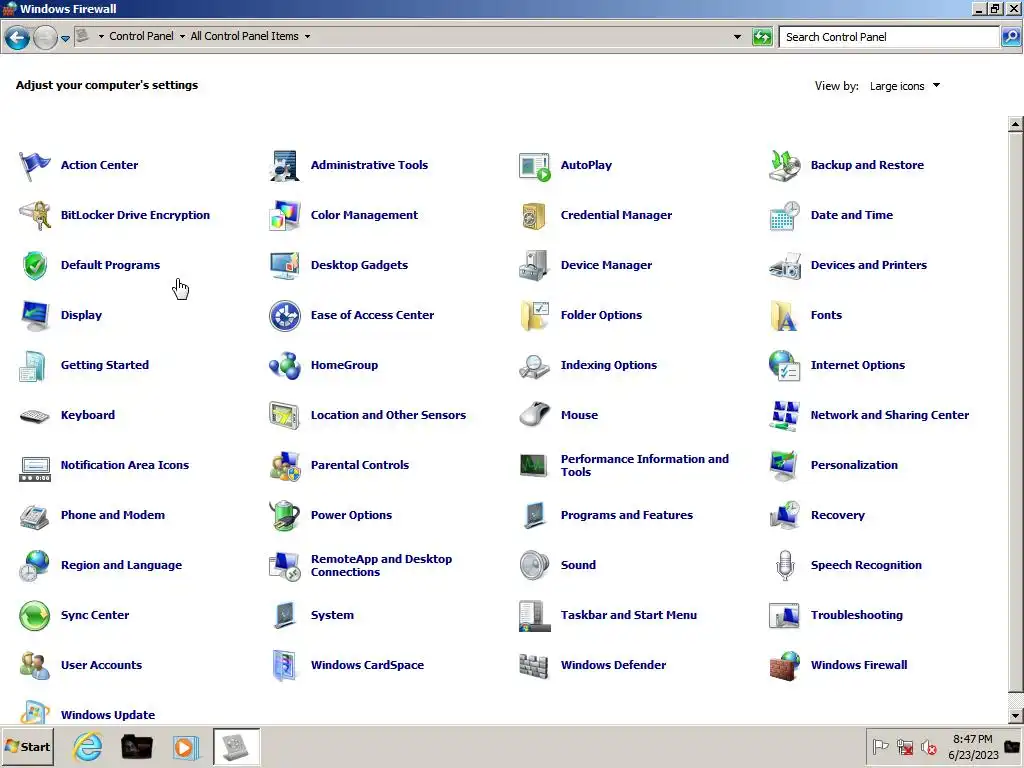Open the View by Large icons dropdown
This screenshot has width=1024, height=768.
click(x=904, y=86)
